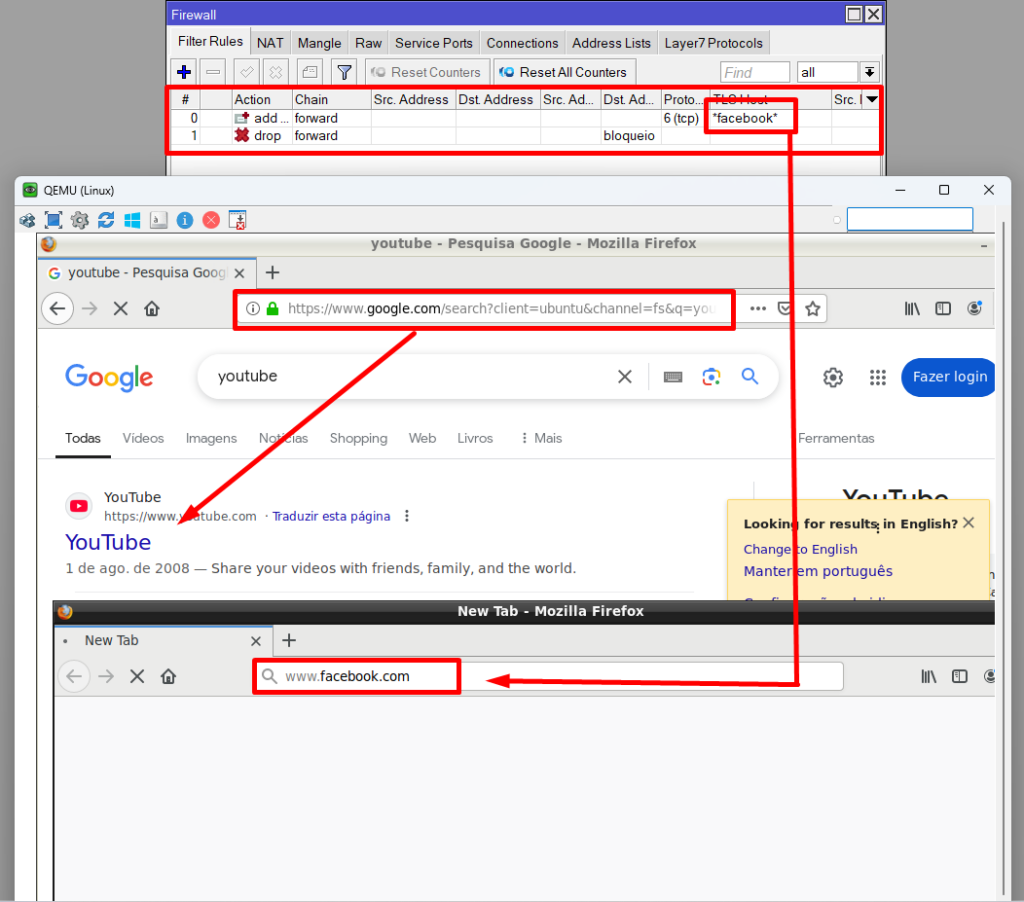
Task: Click the bookmark star icon in address bar
Action: (x=812, y=308)
